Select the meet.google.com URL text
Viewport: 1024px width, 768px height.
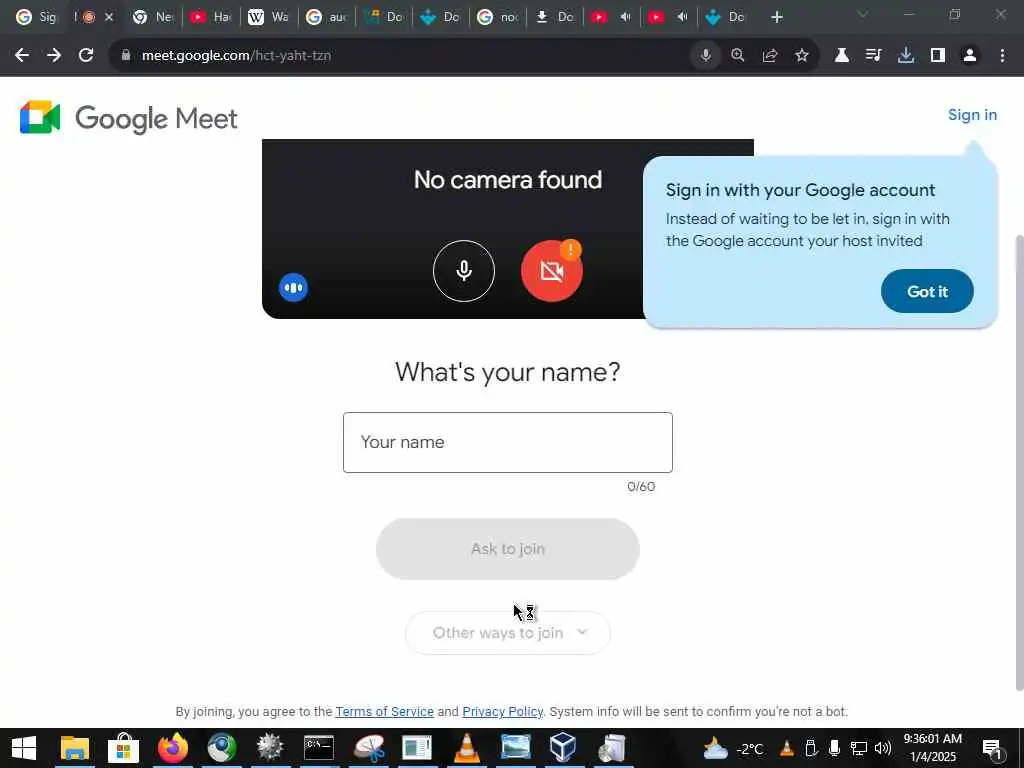point(236,56)
